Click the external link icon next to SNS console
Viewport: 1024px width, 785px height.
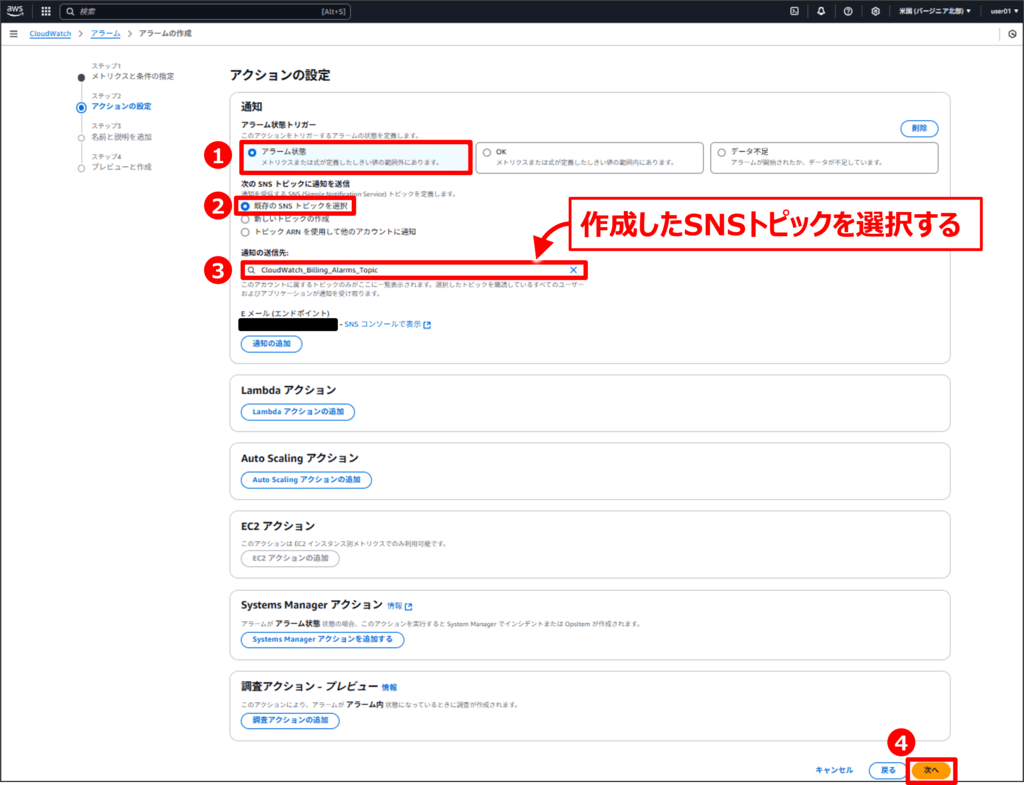point(427,325)
